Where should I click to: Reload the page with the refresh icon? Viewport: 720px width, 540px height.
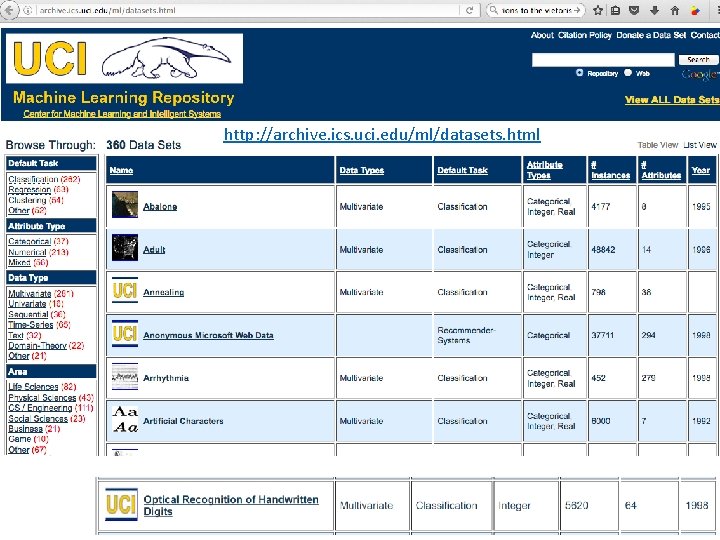pos(469,10)
